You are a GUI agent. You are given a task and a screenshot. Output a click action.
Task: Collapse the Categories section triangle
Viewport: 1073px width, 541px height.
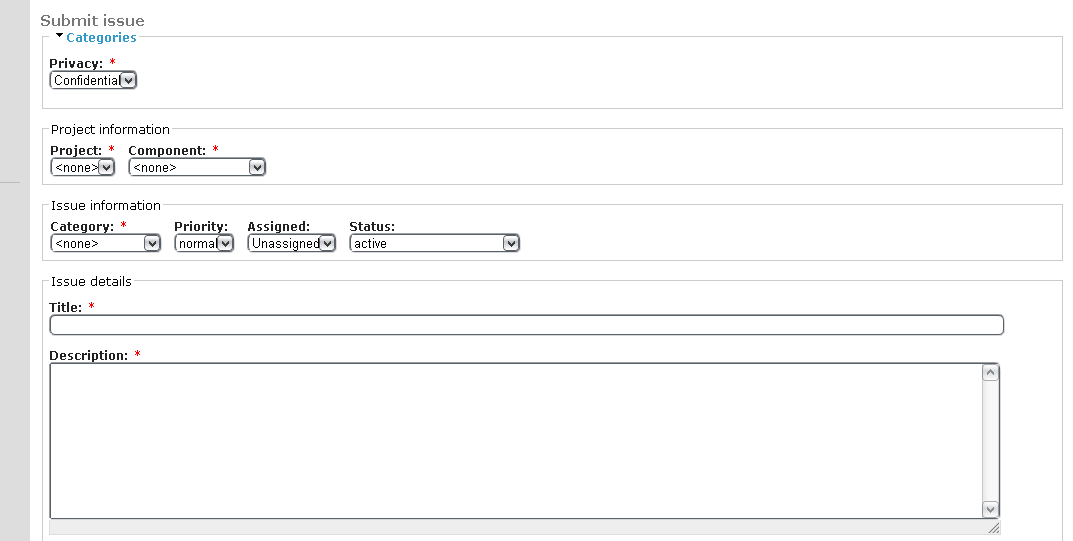click(60, 36)
